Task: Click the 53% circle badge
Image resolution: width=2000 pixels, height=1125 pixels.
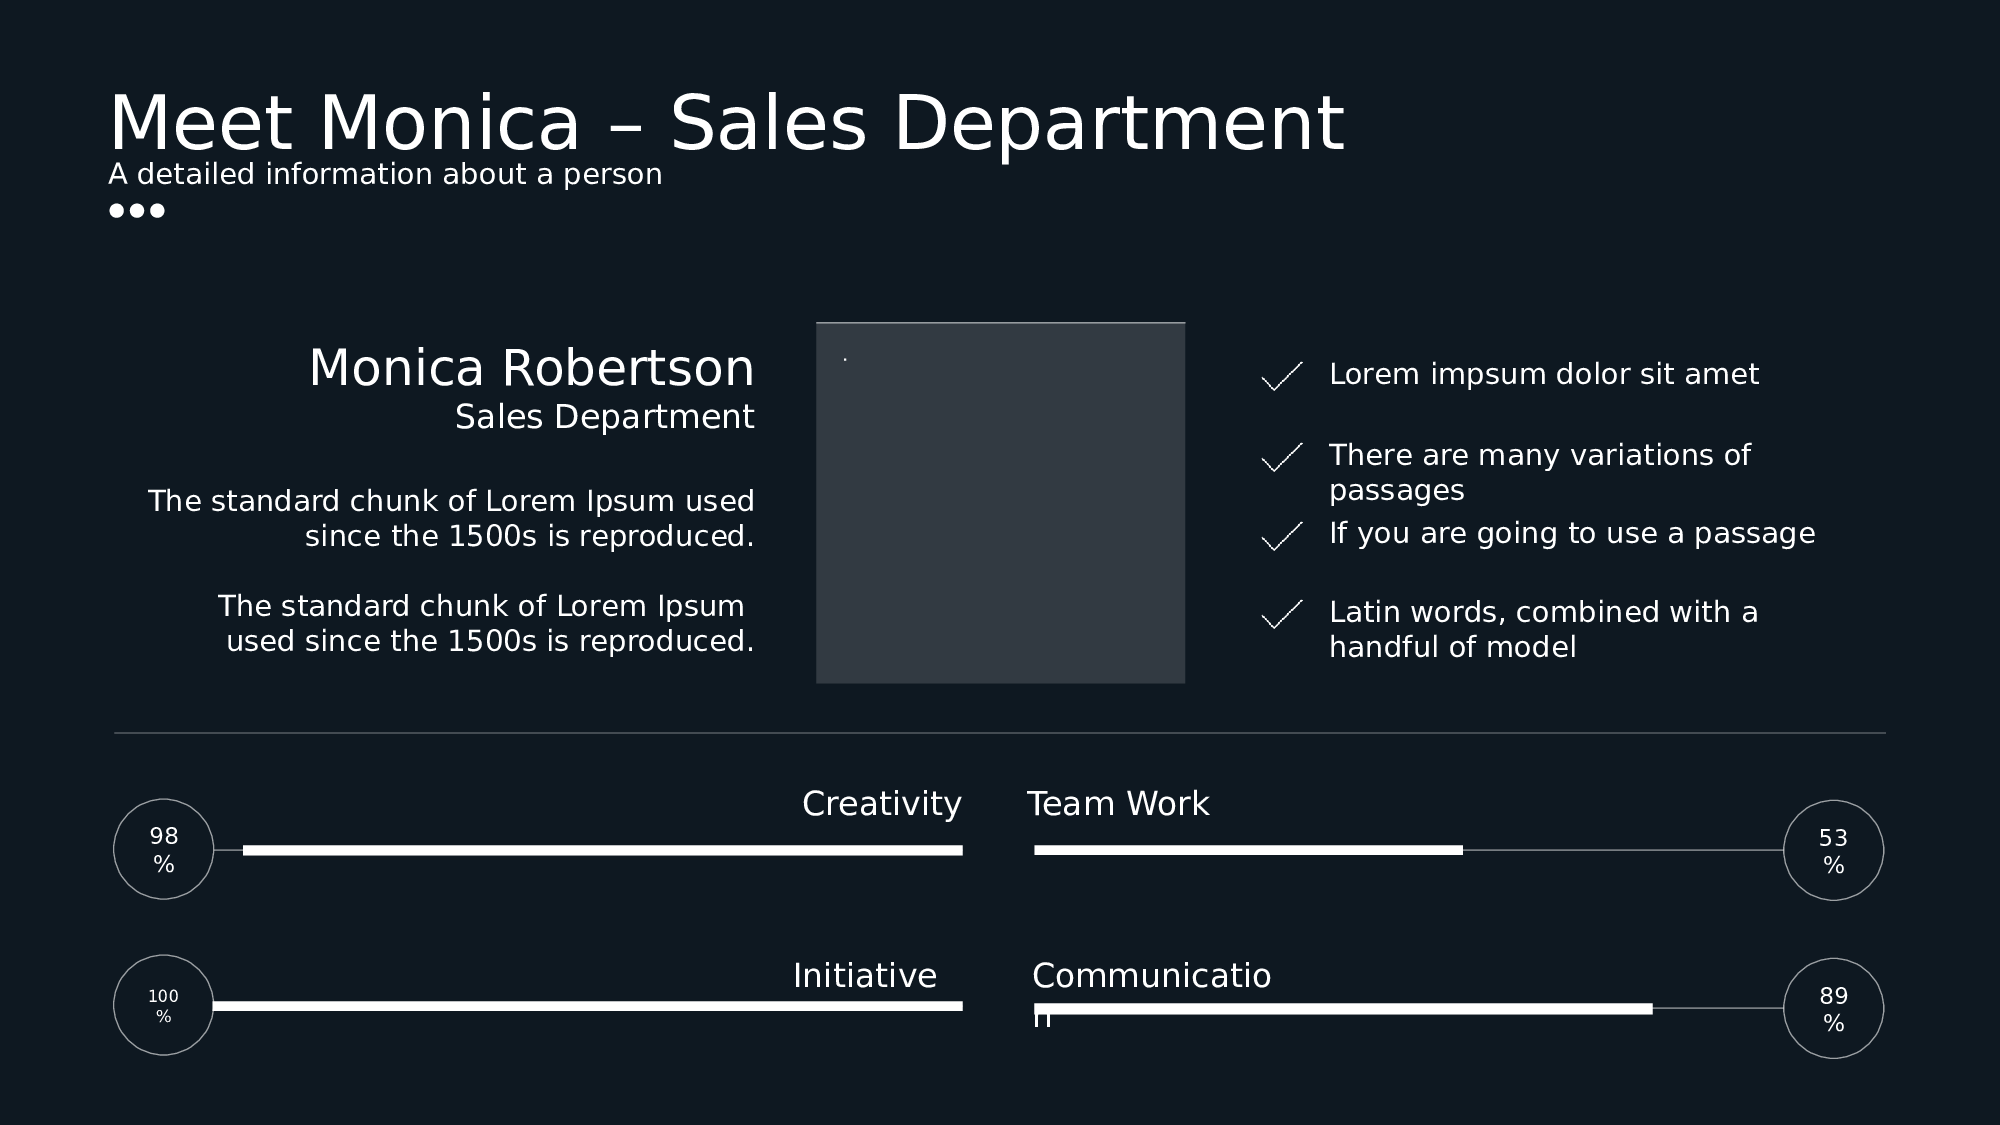Action: tap(1833, 850)
